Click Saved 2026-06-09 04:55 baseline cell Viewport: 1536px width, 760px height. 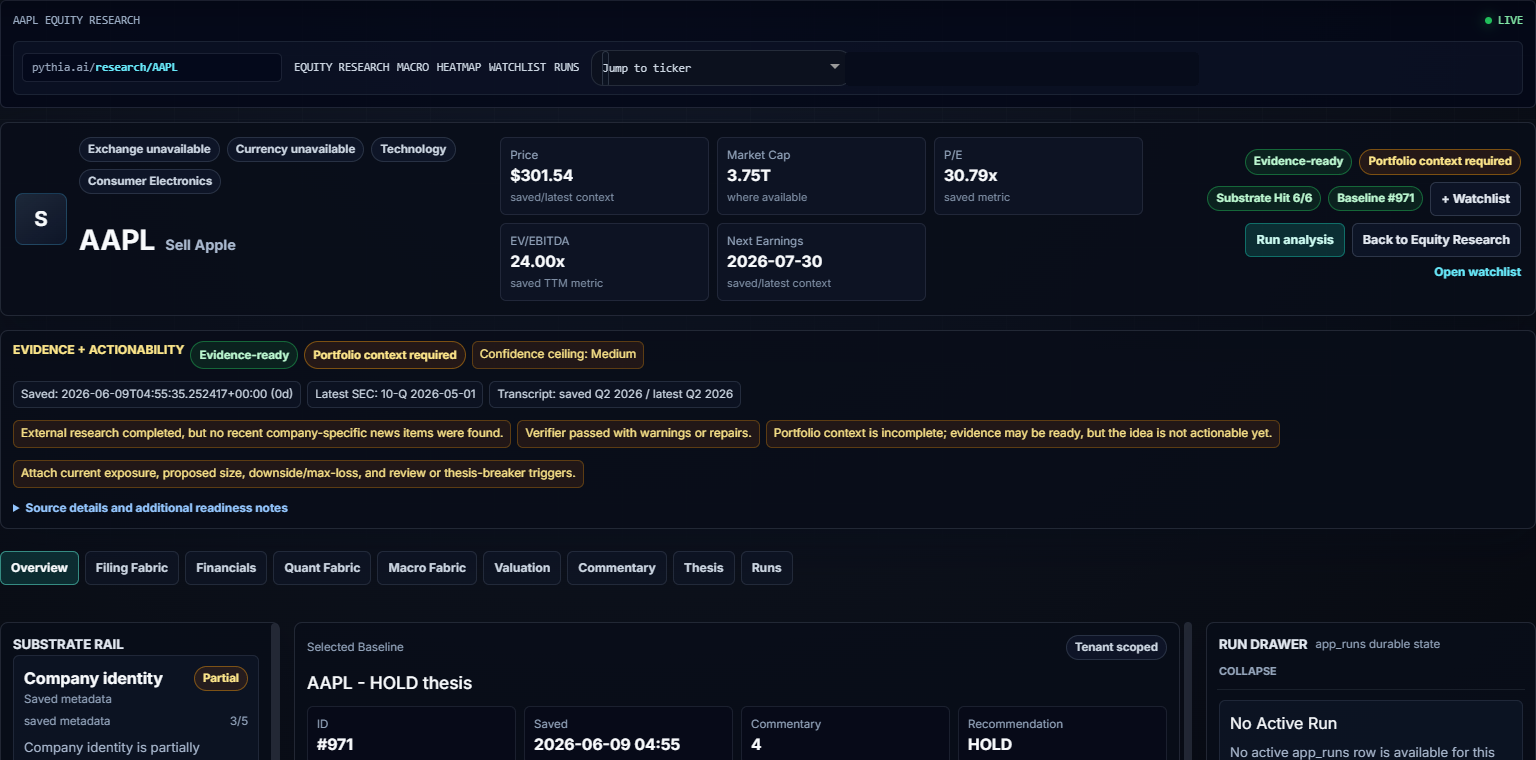pos(628,735)
